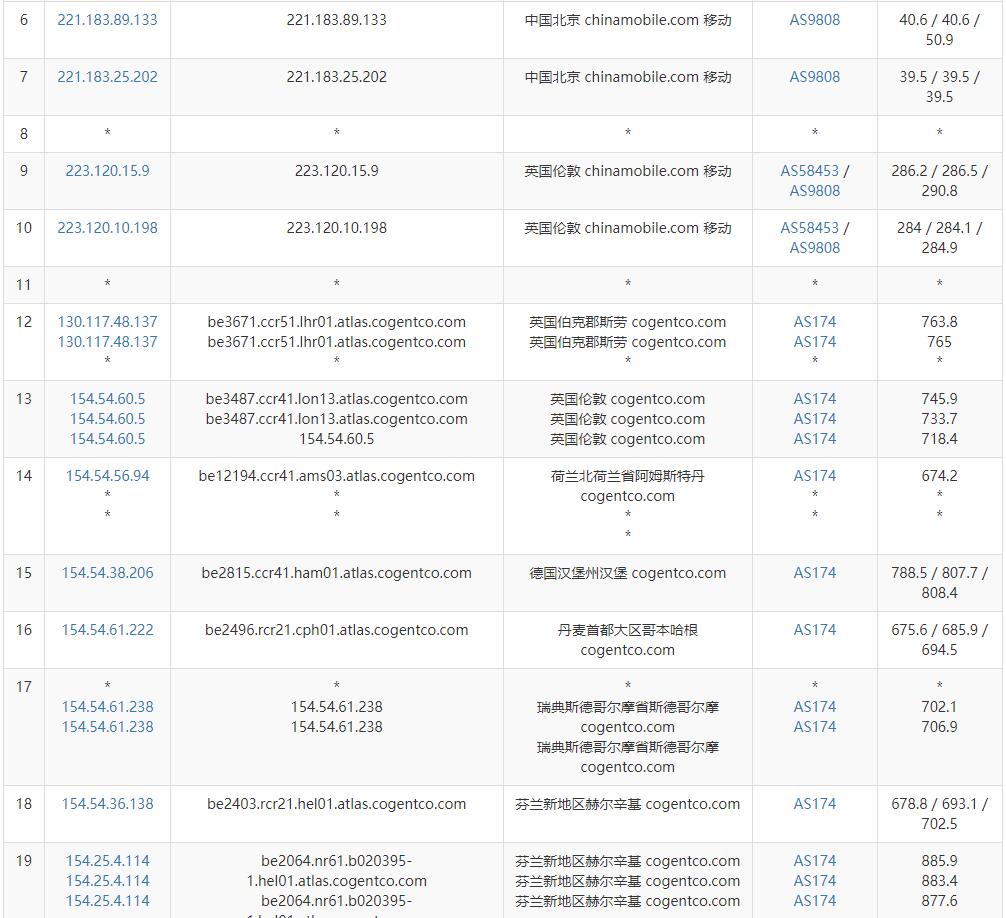The width and height of the screenshot is (1006, 918).
Task: Click the 154.54.36.138 IP link
Action: tap(107, 804)
